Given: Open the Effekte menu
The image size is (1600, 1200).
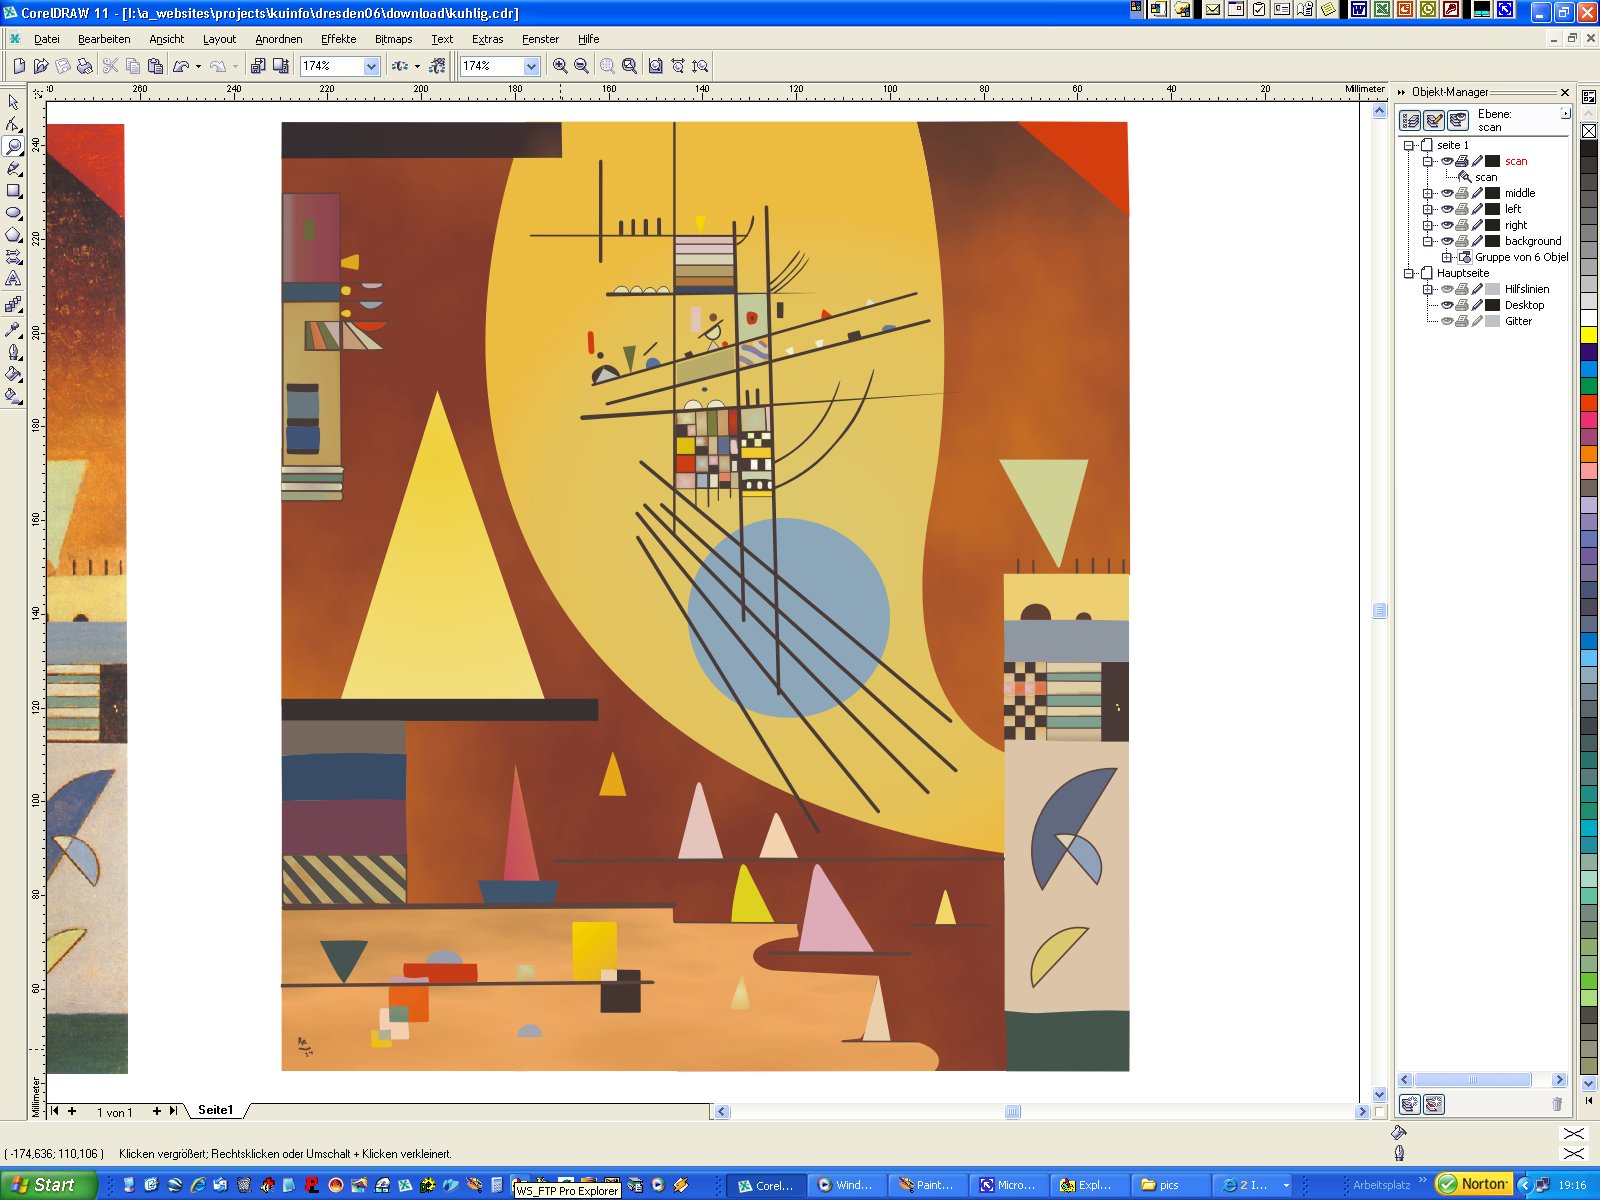Looking at the screenshot, I should [x=339, y=39].
